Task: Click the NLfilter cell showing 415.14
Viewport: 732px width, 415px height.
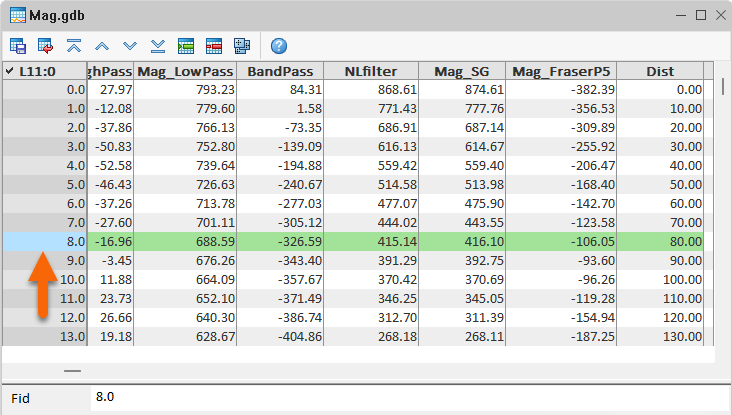Action: [371, 243]
